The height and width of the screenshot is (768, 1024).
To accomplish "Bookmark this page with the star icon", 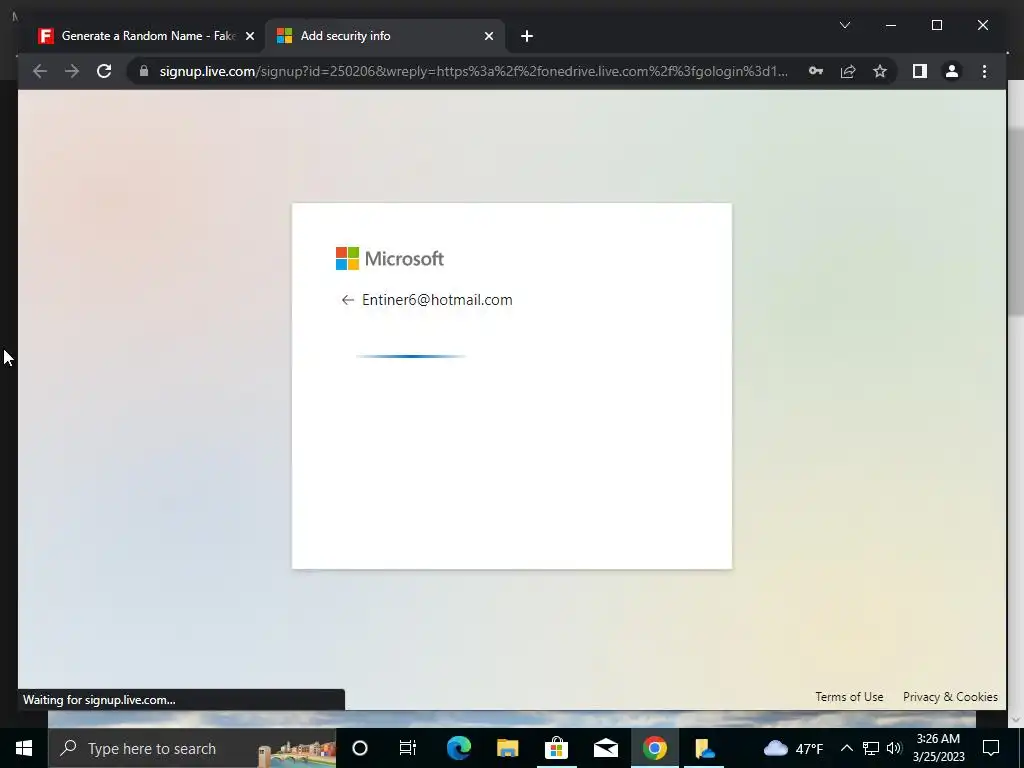I will pos(880,71).
